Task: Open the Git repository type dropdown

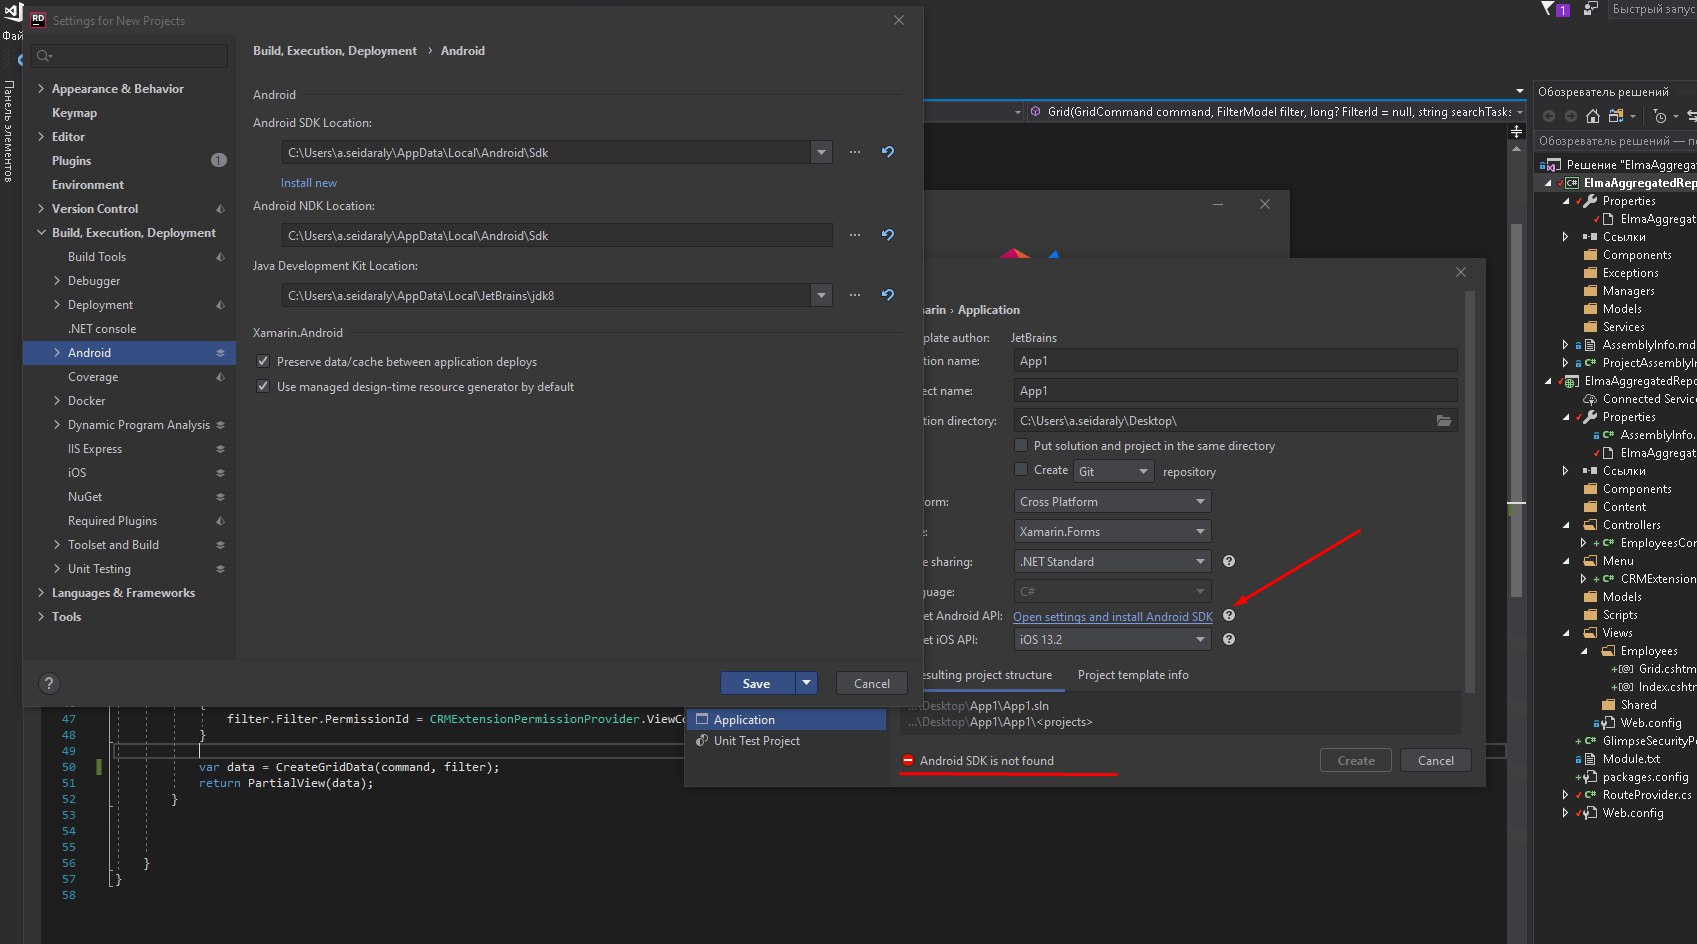Action: click(1116, 471)
